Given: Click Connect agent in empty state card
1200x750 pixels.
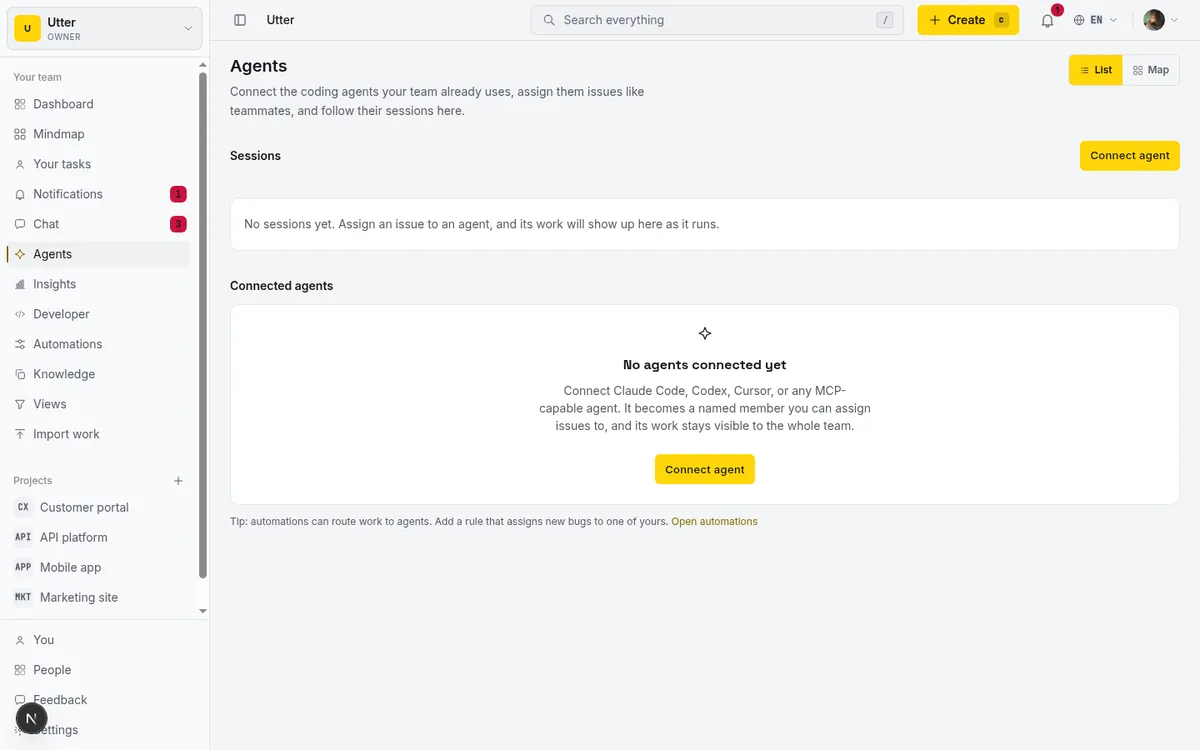Looking at the screenshot, I should click(705, 470).
